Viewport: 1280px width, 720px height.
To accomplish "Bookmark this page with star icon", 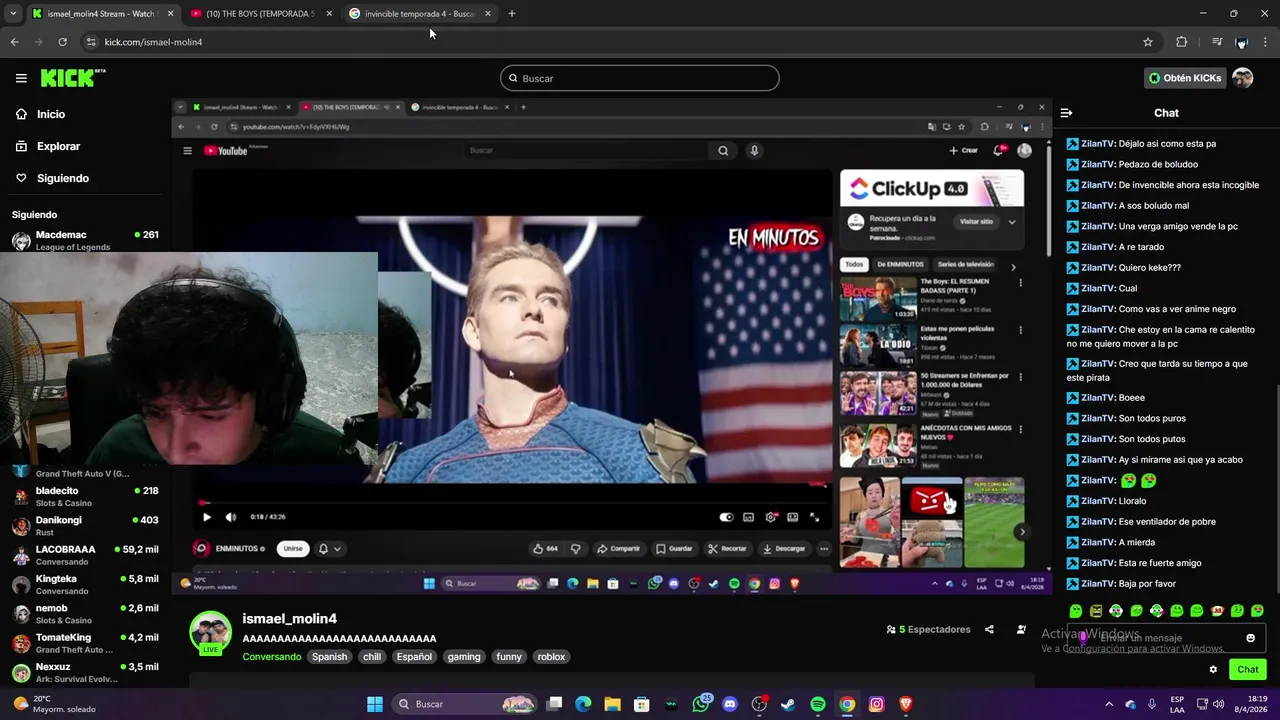I will pyautogui.click(x=1148, y=42).
